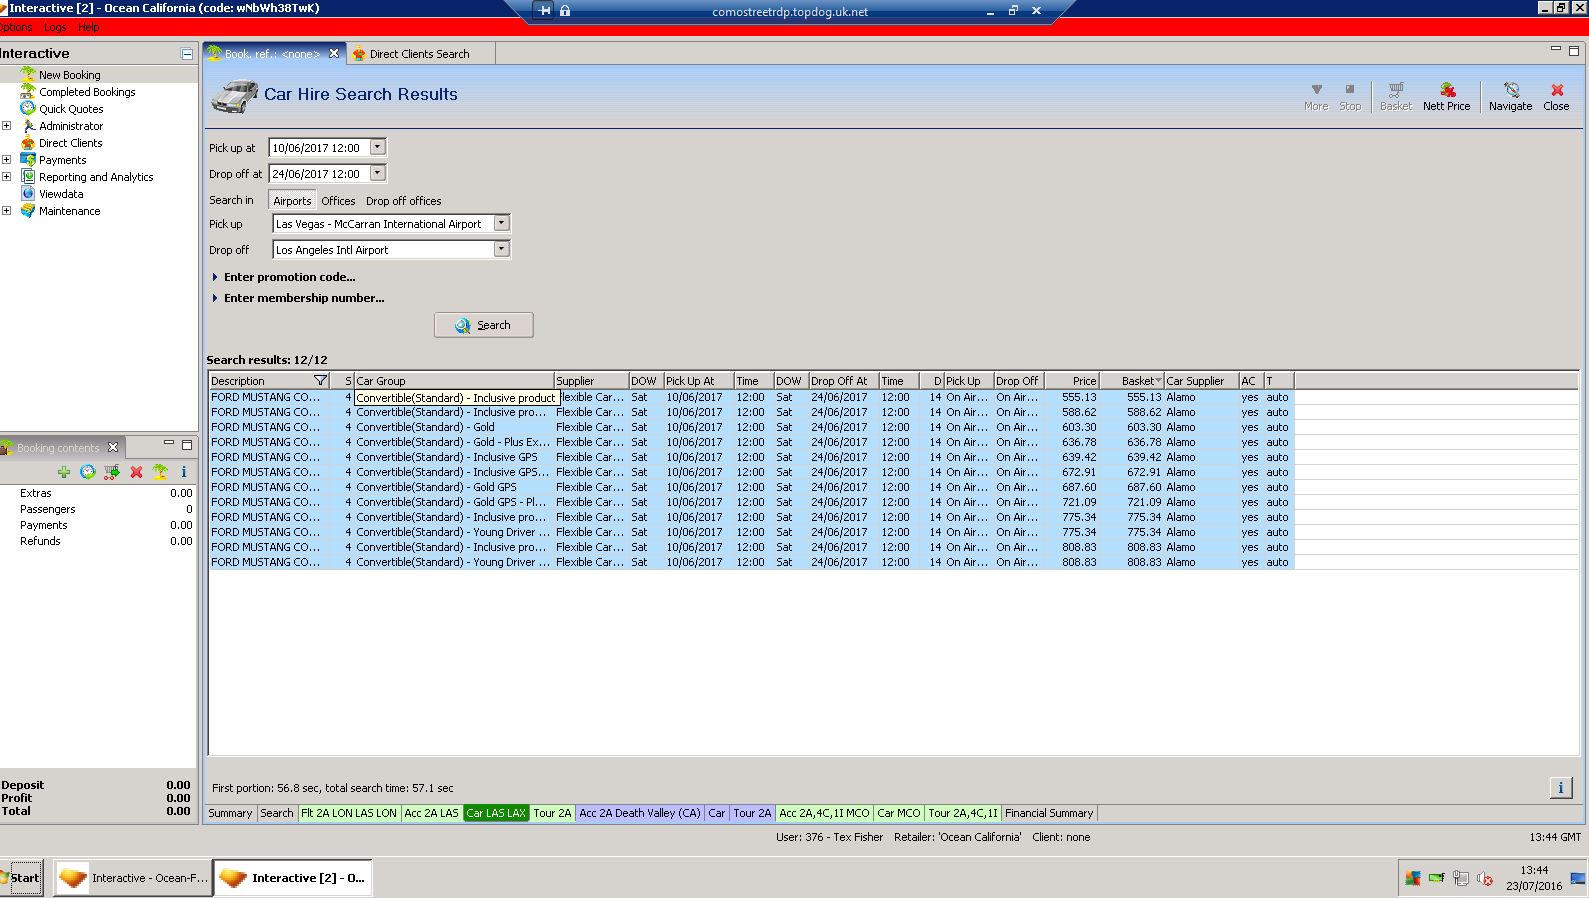This screenshot has height=898, width=1589.
Task: Click the Windows Start button
Action: tap(22, 878)
